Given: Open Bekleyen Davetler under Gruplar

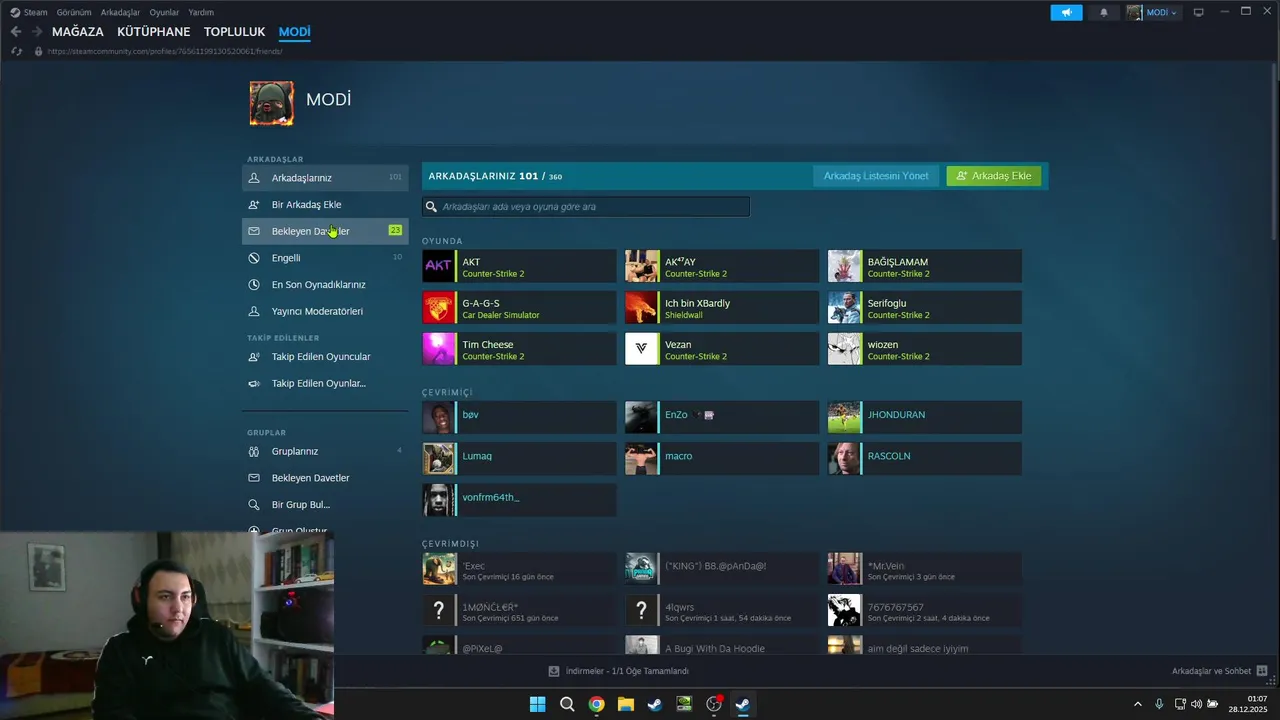Looking at the screenshot, I should coord(325,478).
